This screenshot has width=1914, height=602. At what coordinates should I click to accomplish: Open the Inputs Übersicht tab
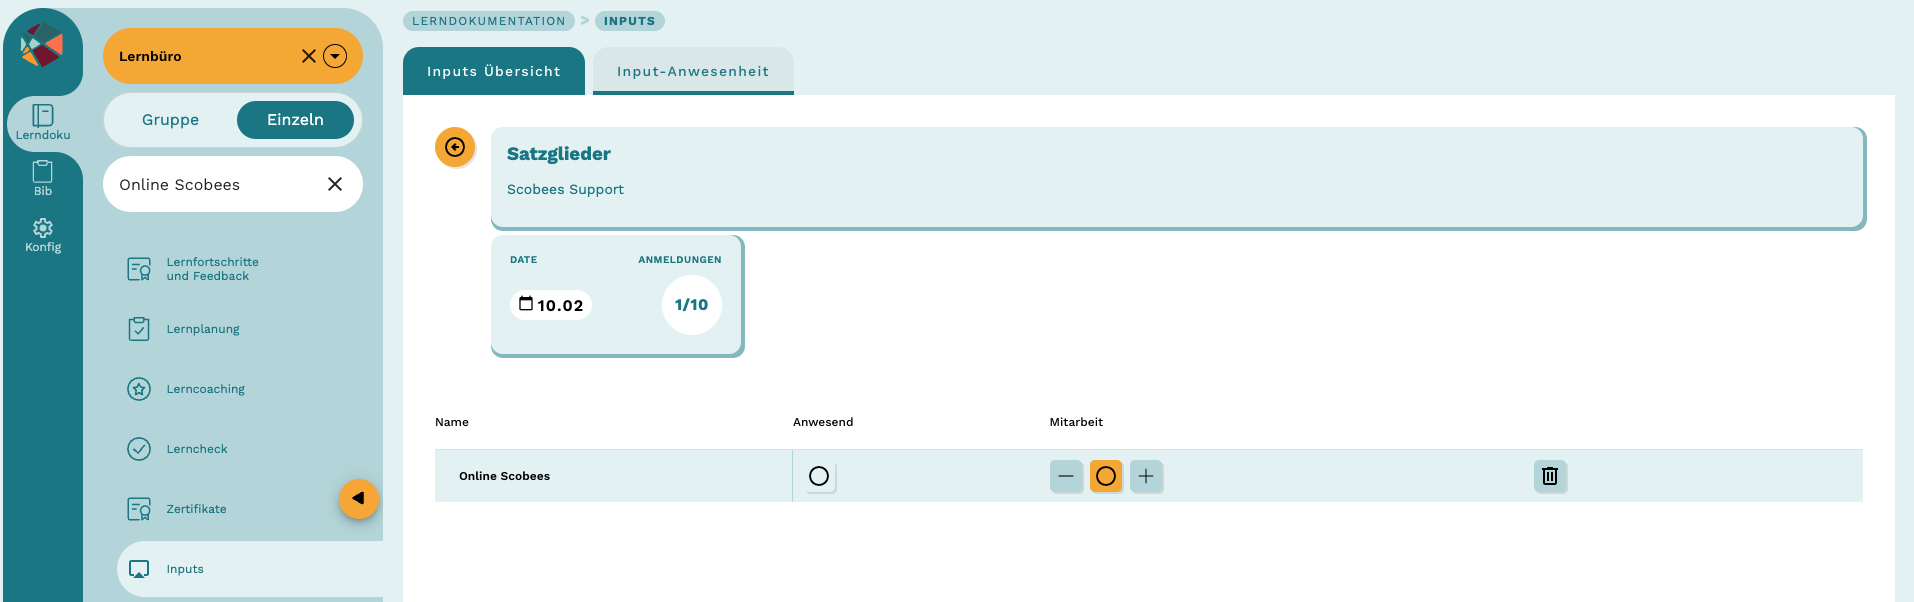[494, 71]
